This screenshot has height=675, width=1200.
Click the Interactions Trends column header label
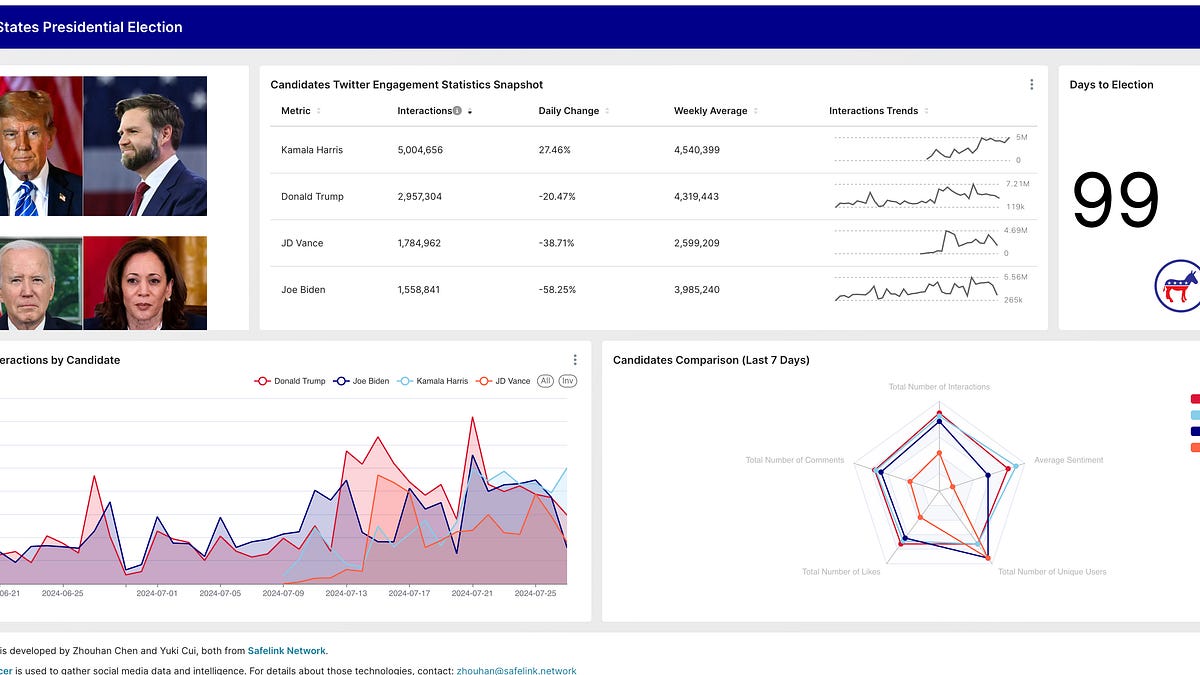click(x=874, y=111)
